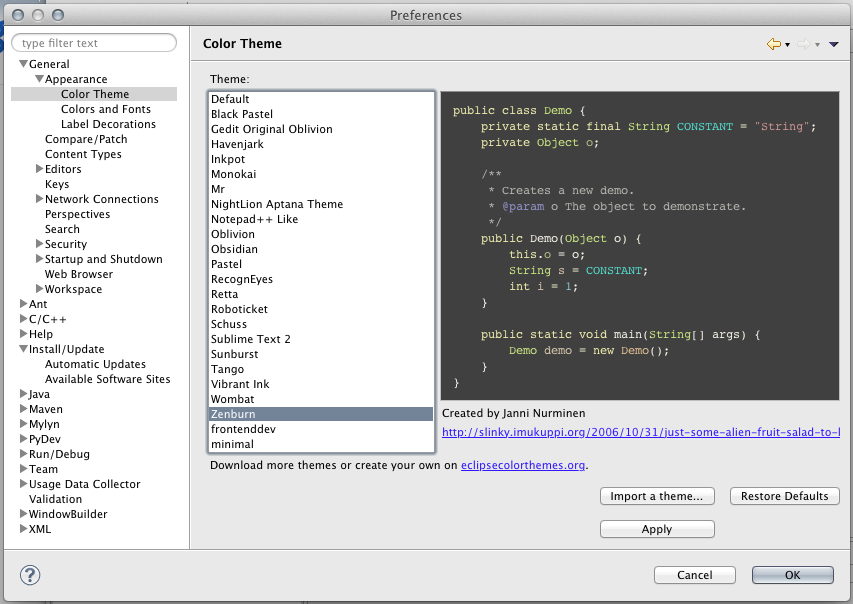
Task: Collapse the Appearance tree node
Action: [x=40, y=79]
